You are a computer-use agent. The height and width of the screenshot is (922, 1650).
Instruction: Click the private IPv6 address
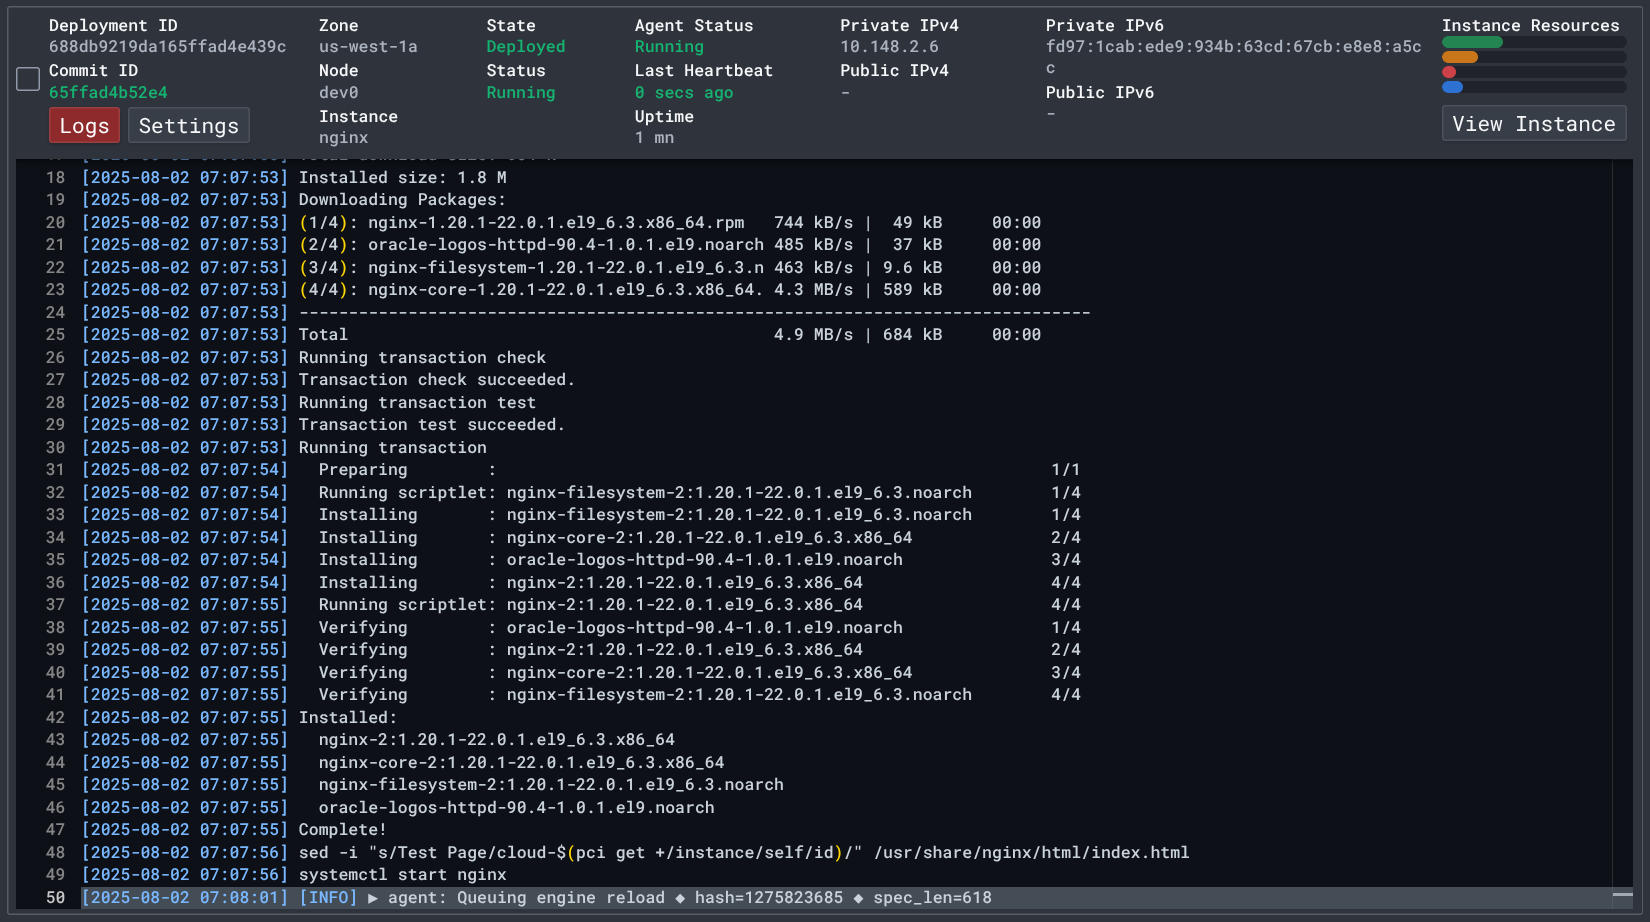(1233, 57)
